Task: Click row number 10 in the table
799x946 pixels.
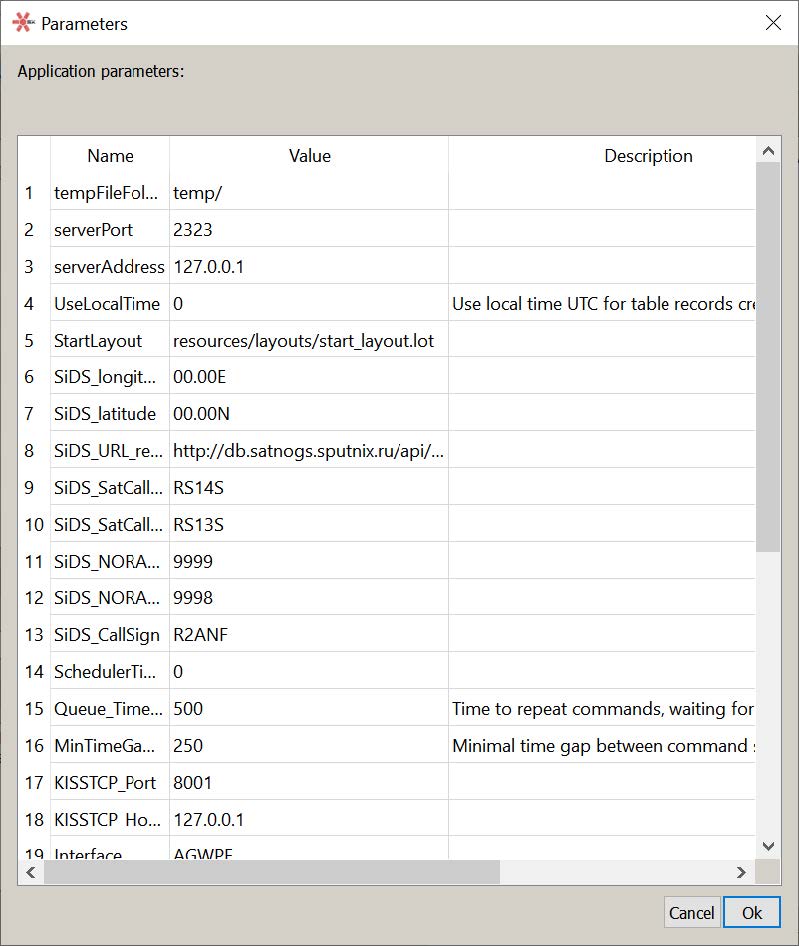Action: [33, 523]
